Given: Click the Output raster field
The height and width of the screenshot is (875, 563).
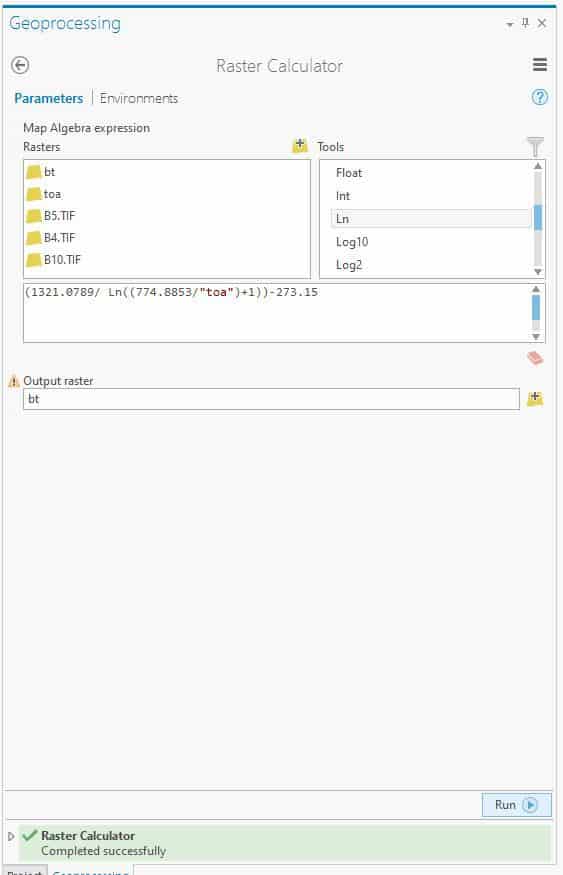Looking at the screenshot, I should (271, 399).
